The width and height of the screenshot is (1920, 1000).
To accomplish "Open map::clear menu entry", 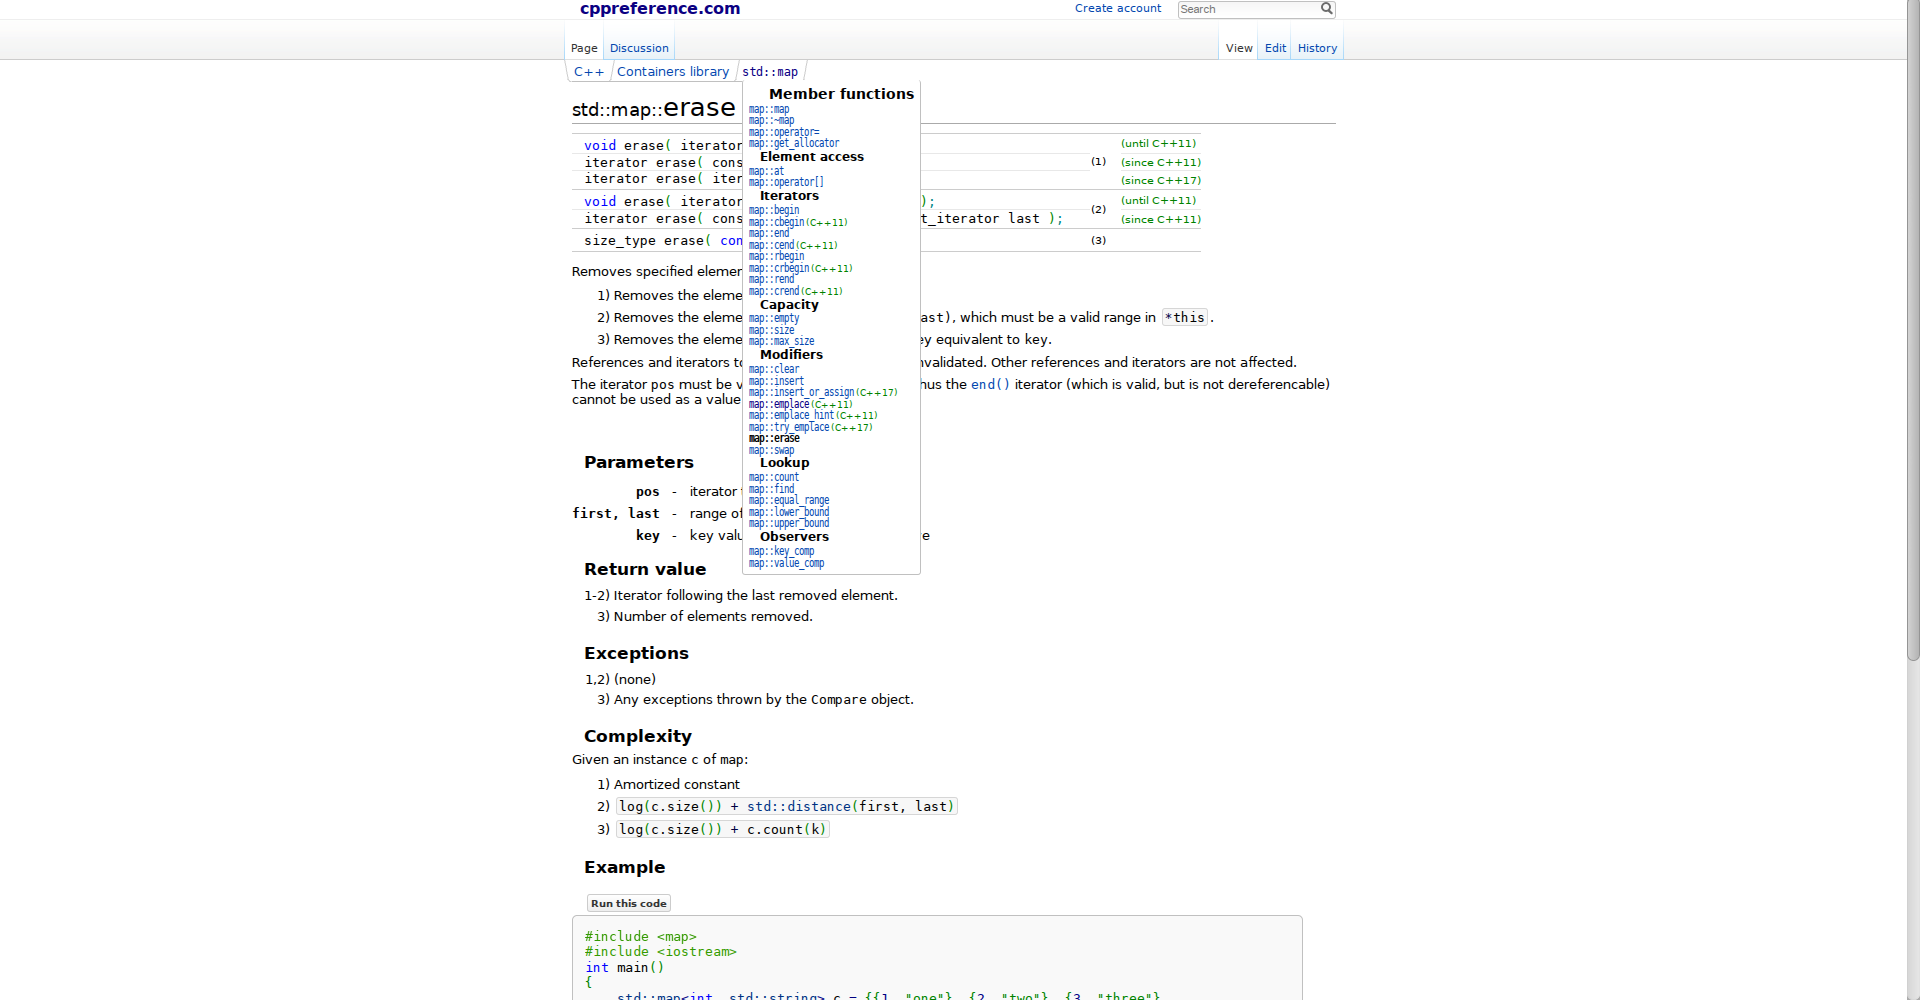I will (x=774, y=369).
